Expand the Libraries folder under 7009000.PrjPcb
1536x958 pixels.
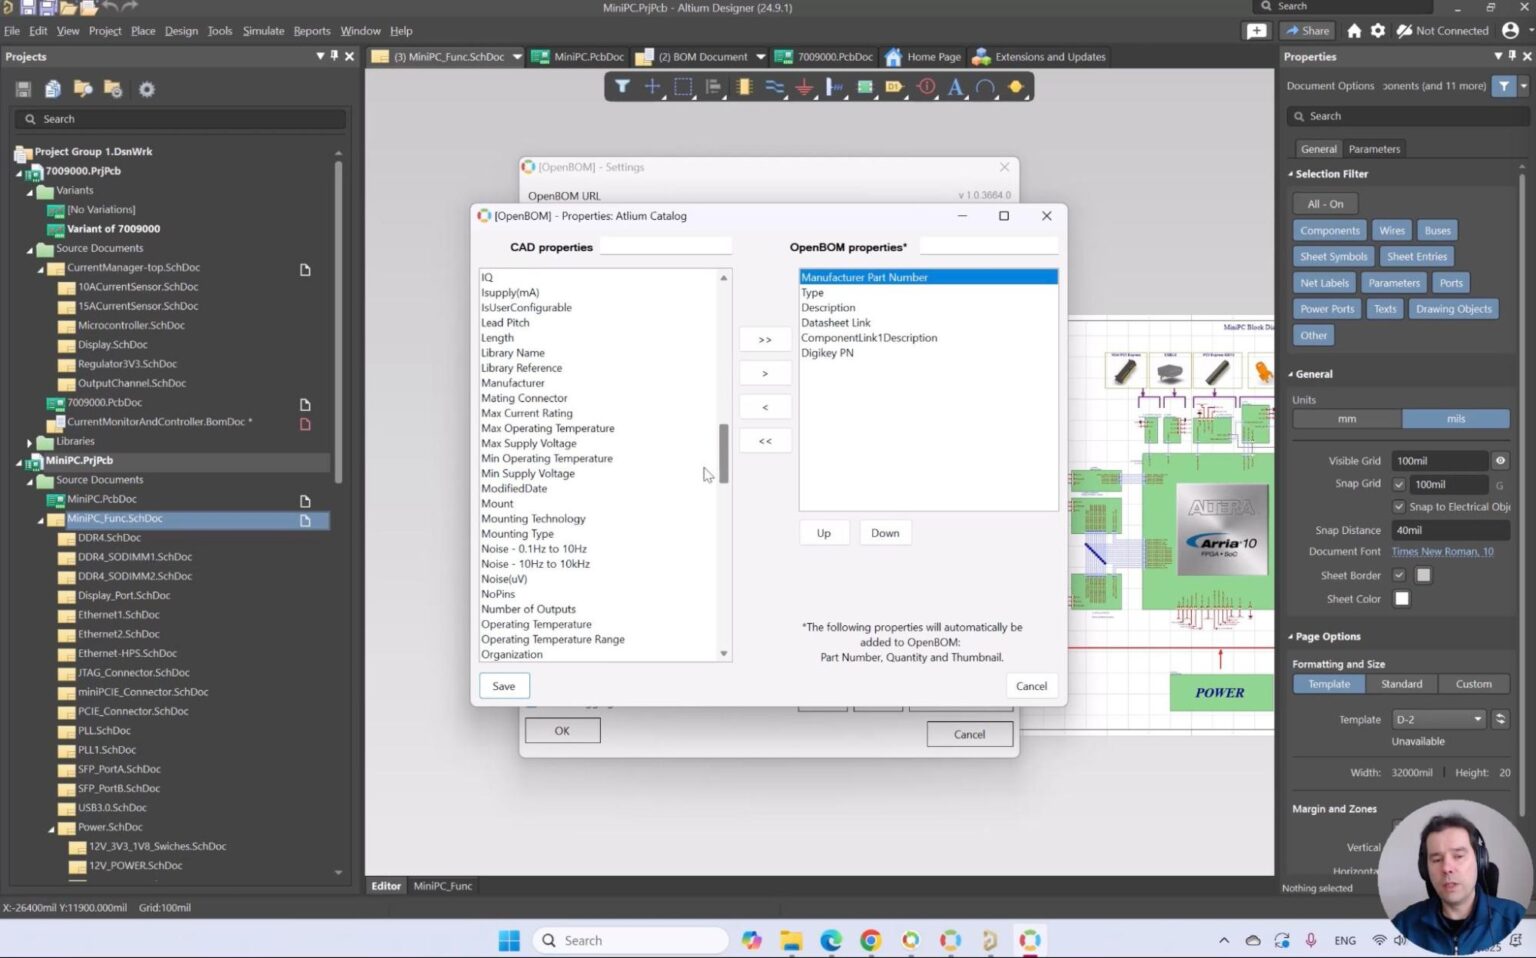point(28,440)
